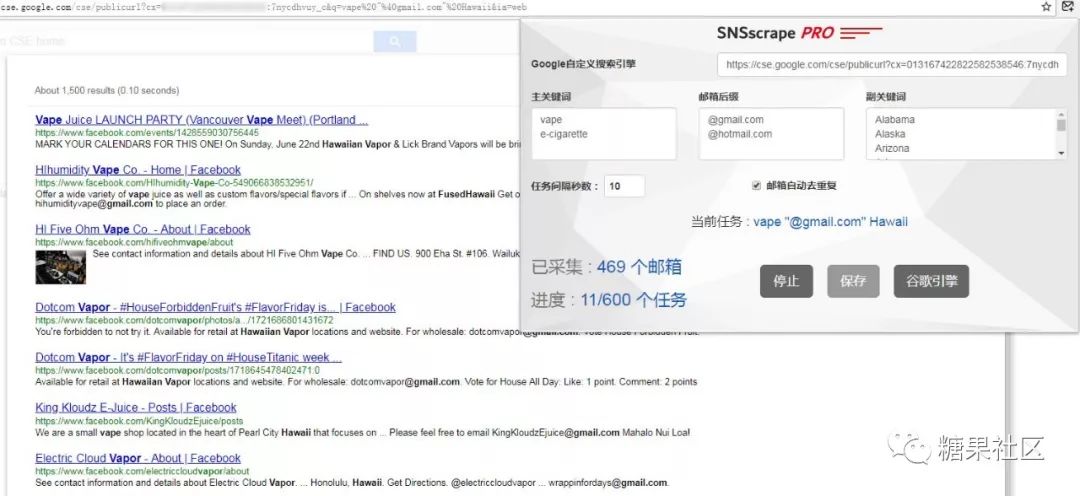This screenshot has height=496, width=1080.
Task: Click the facebook.com/events green URL
Action: tap(147, 132)
